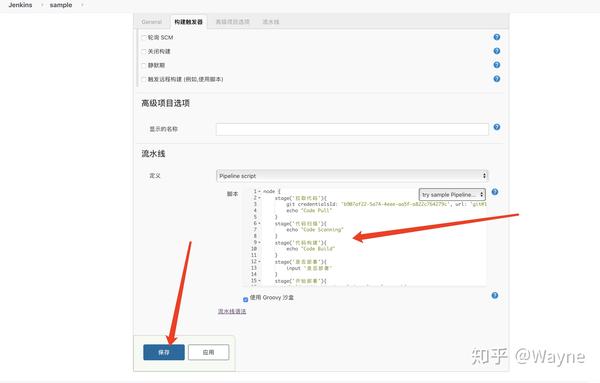
Task: Collapse the stage block at line 15
Action: click(x=259, y=281)
